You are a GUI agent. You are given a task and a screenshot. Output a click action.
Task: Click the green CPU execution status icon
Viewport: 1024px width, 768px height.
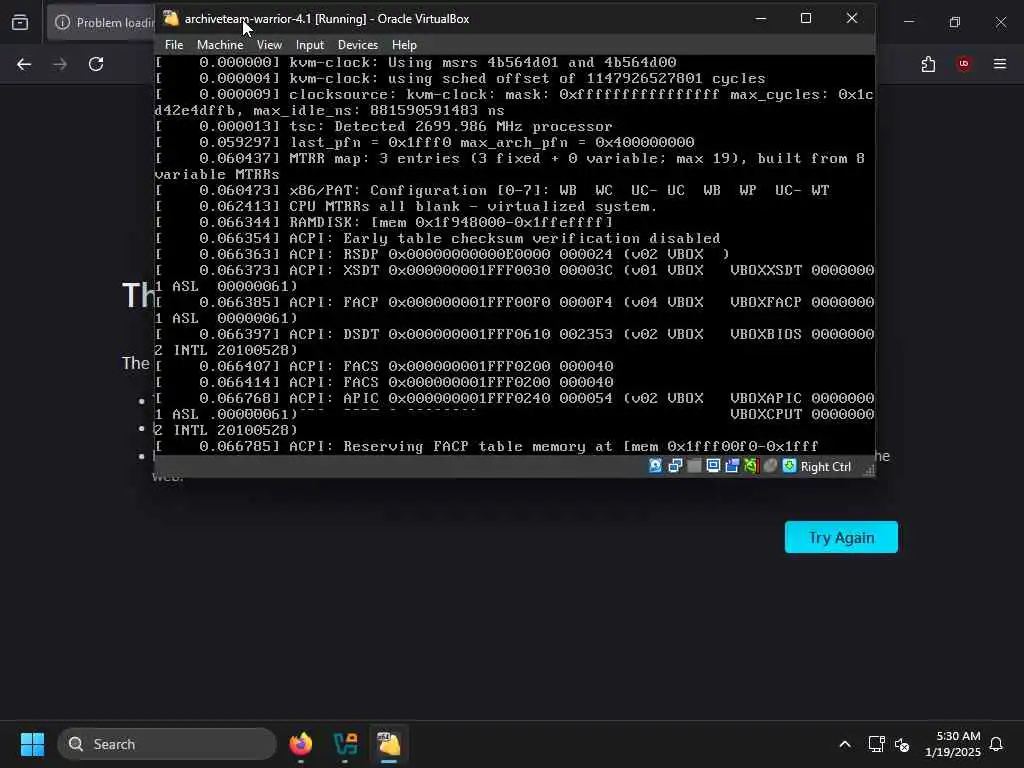[751, 466]
